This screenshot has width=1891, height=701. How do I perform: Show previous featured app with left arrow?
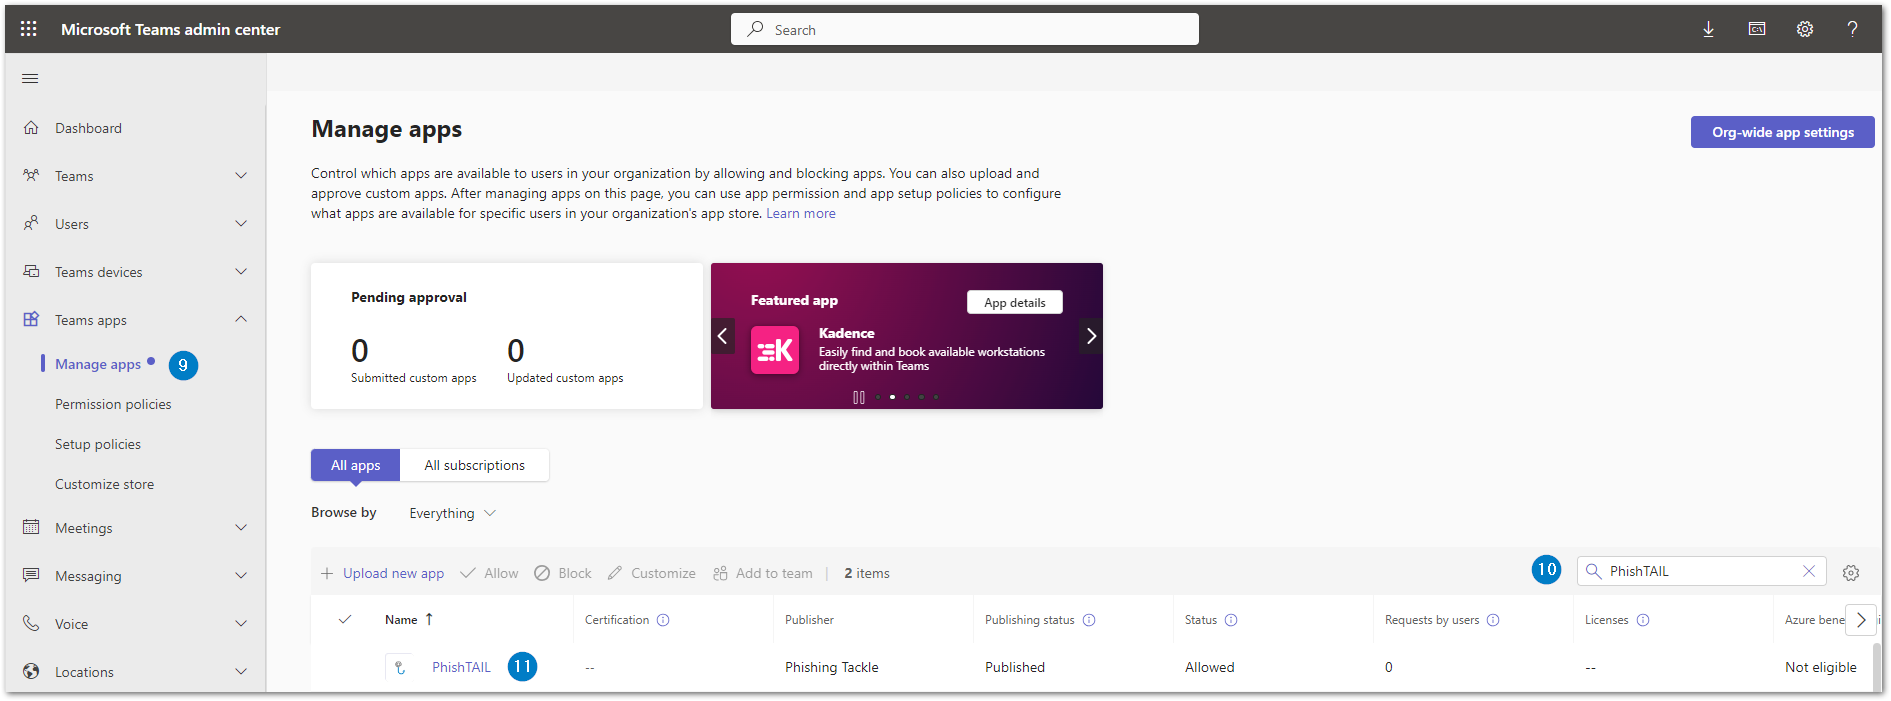coord(723,336)
